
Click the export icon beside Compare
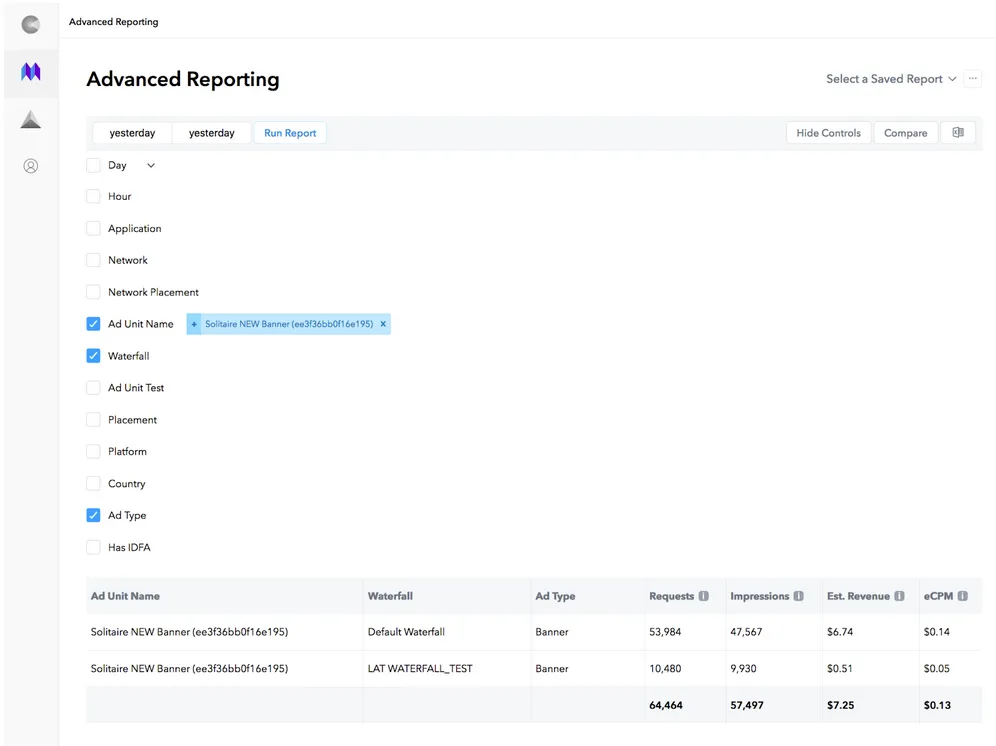958,132
